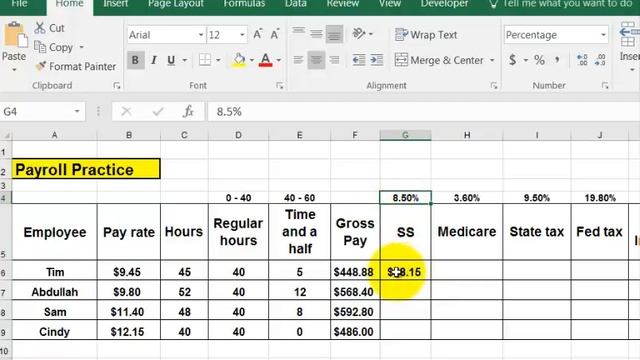Switch to the Insert tab
This screenshot has height=360, width=640.
tap(116, 4)
